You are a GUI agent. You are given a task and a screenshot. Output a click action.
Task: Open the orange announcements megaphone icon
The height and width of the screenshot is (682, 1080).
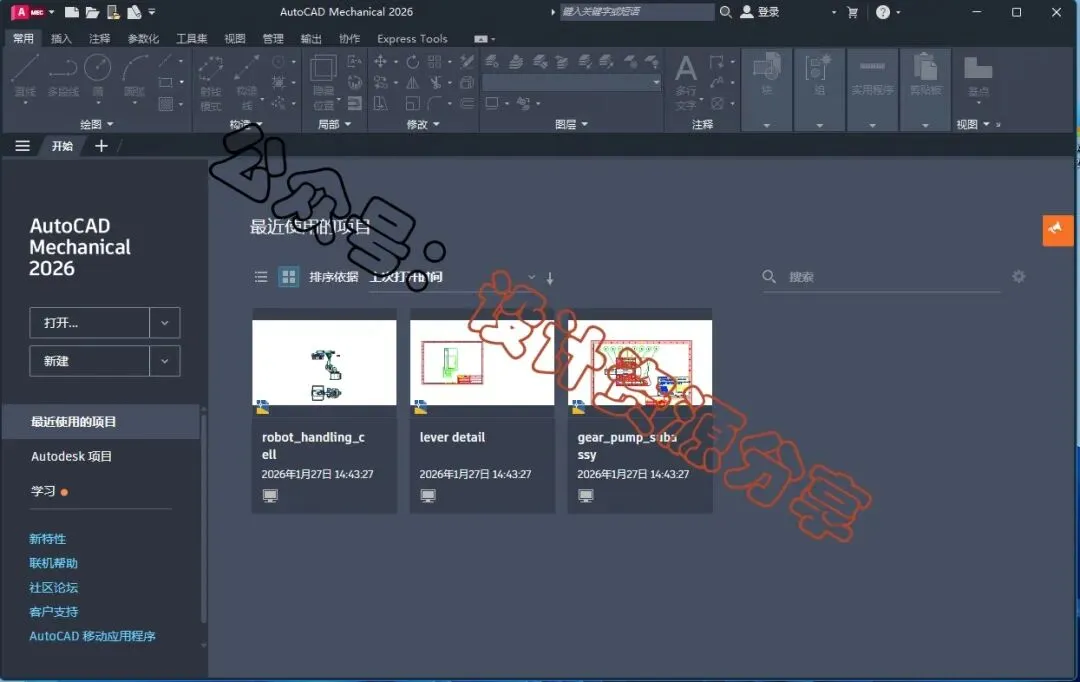1057,230
